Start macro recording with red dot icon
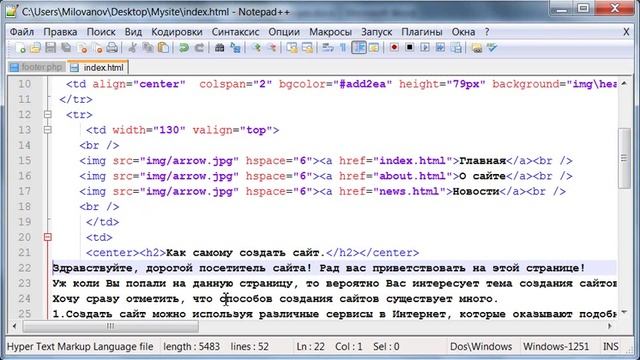640x360 pixels. click(x=394, y=48)
